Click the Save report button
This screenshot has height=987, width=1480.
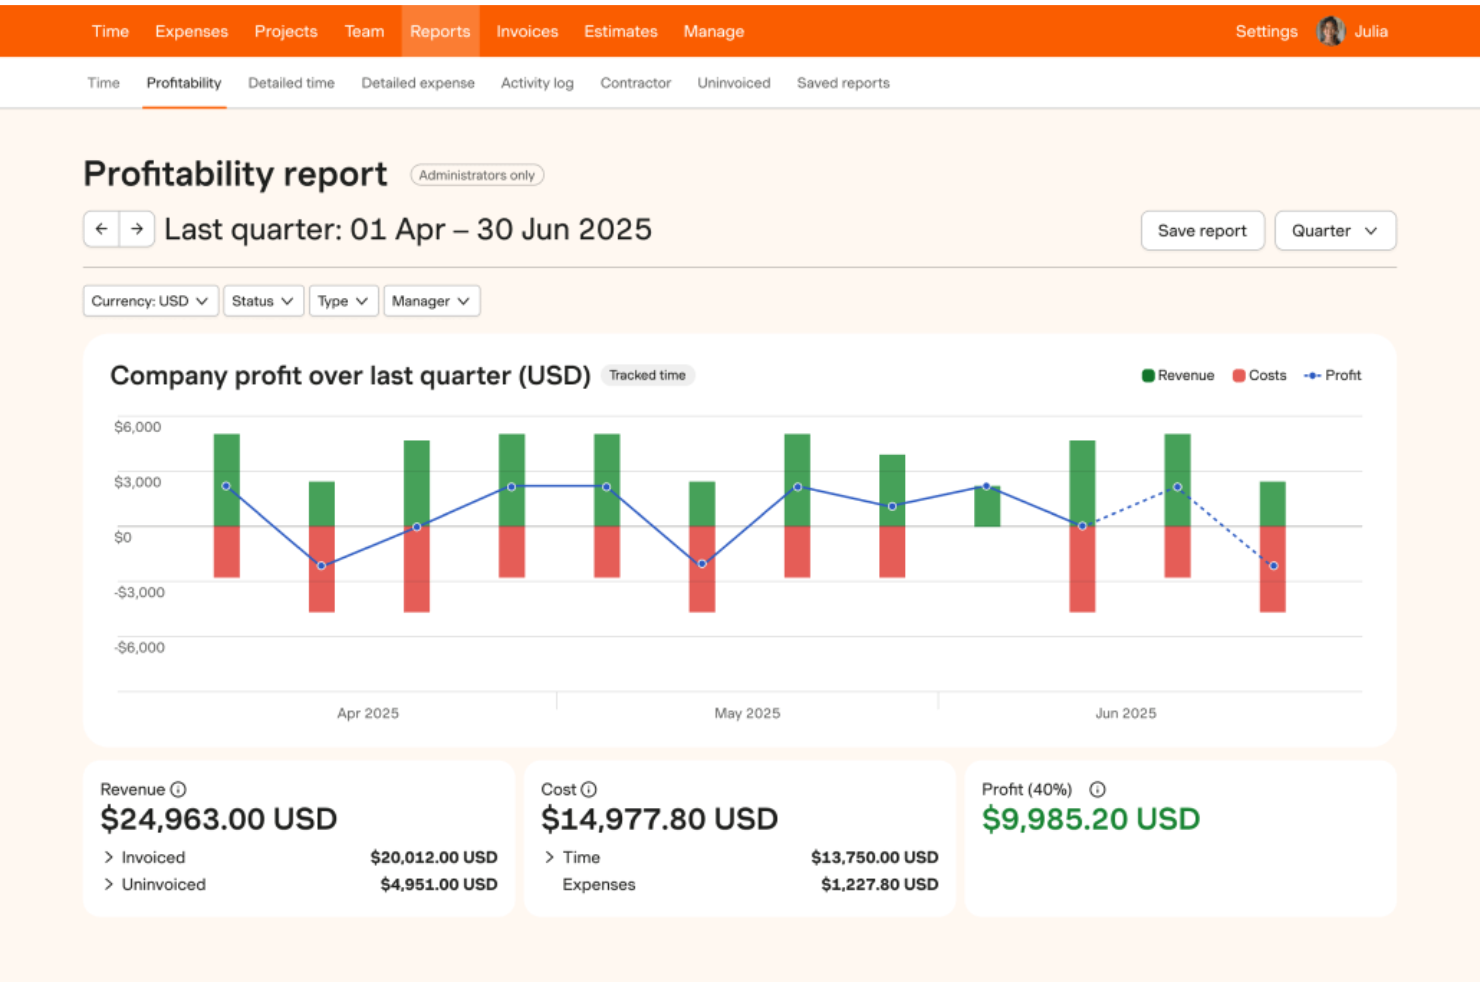(1202, 230)
